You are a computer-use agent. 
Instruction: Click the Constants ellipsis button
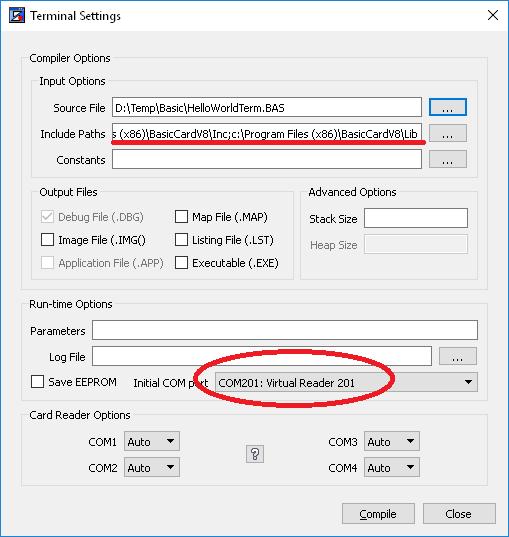(x=448, y=159)
